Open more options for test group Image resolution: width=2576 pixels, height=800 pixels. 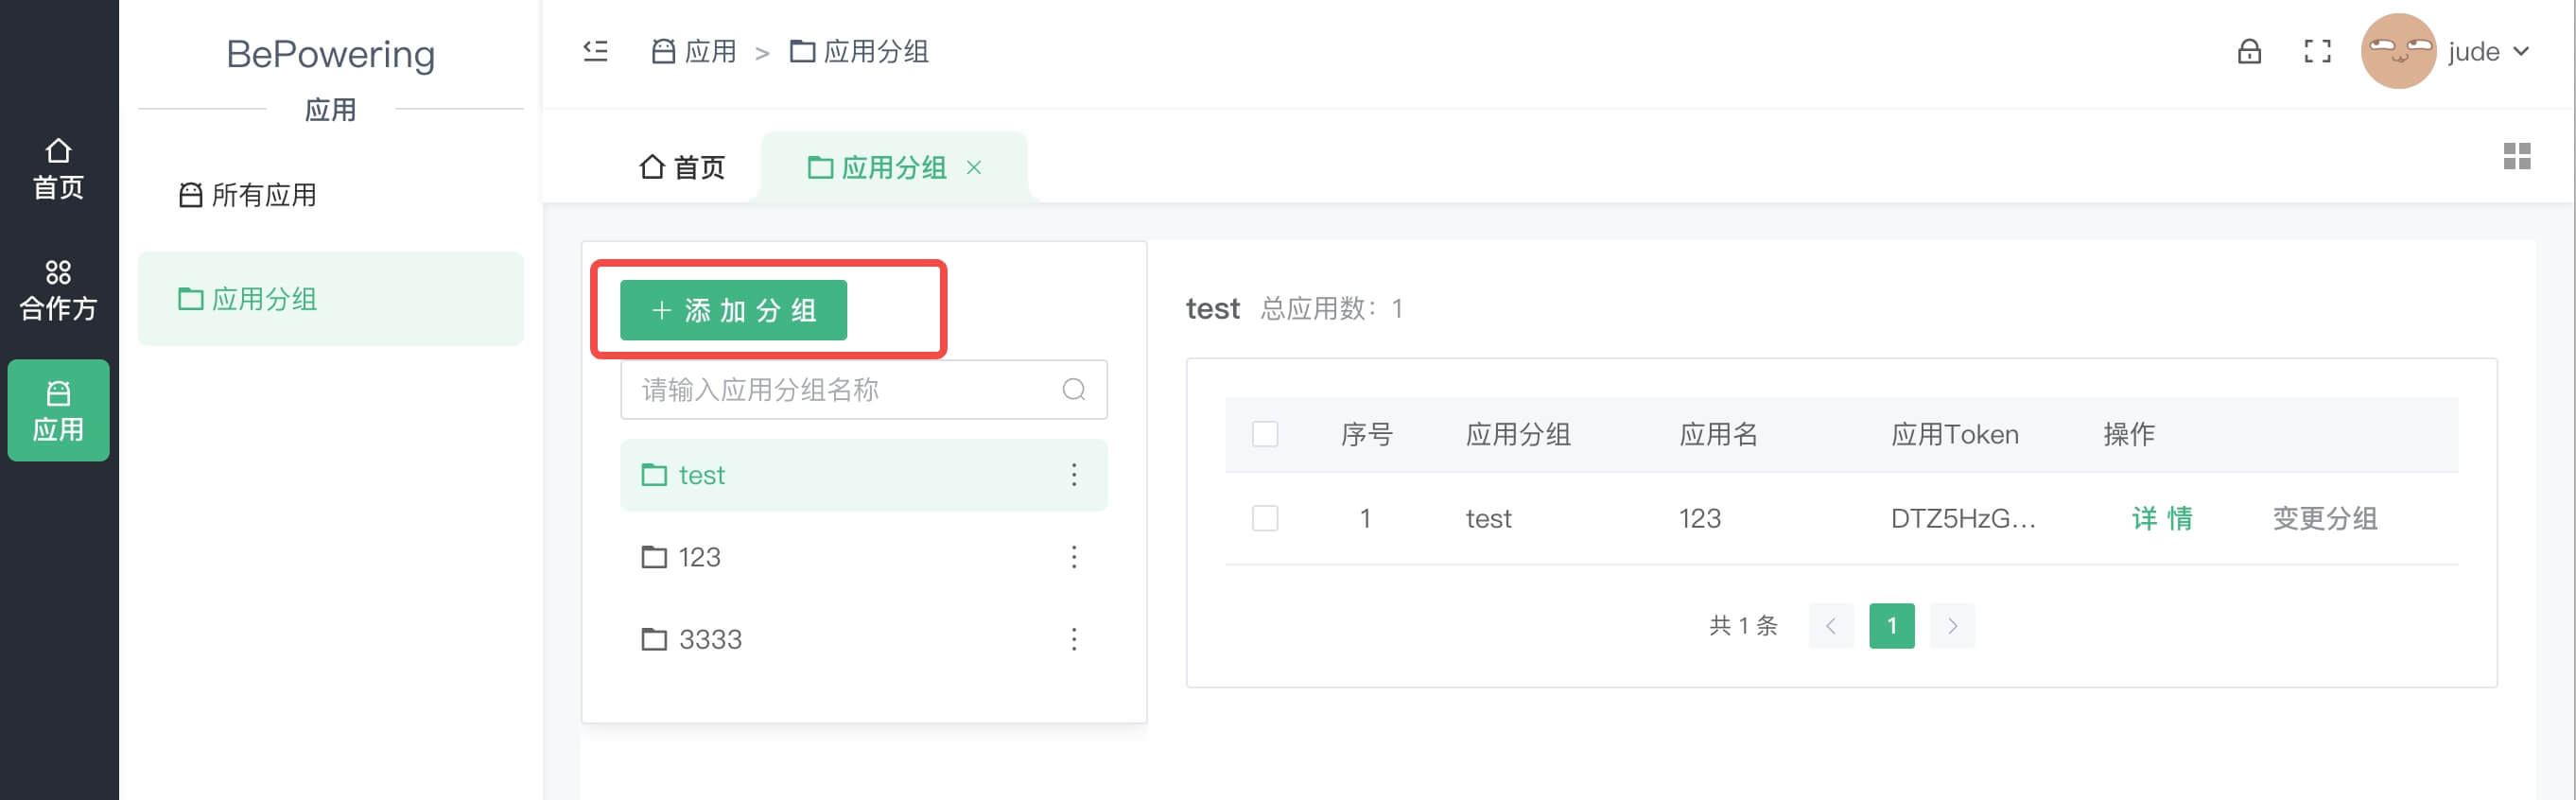point(1074,475)
